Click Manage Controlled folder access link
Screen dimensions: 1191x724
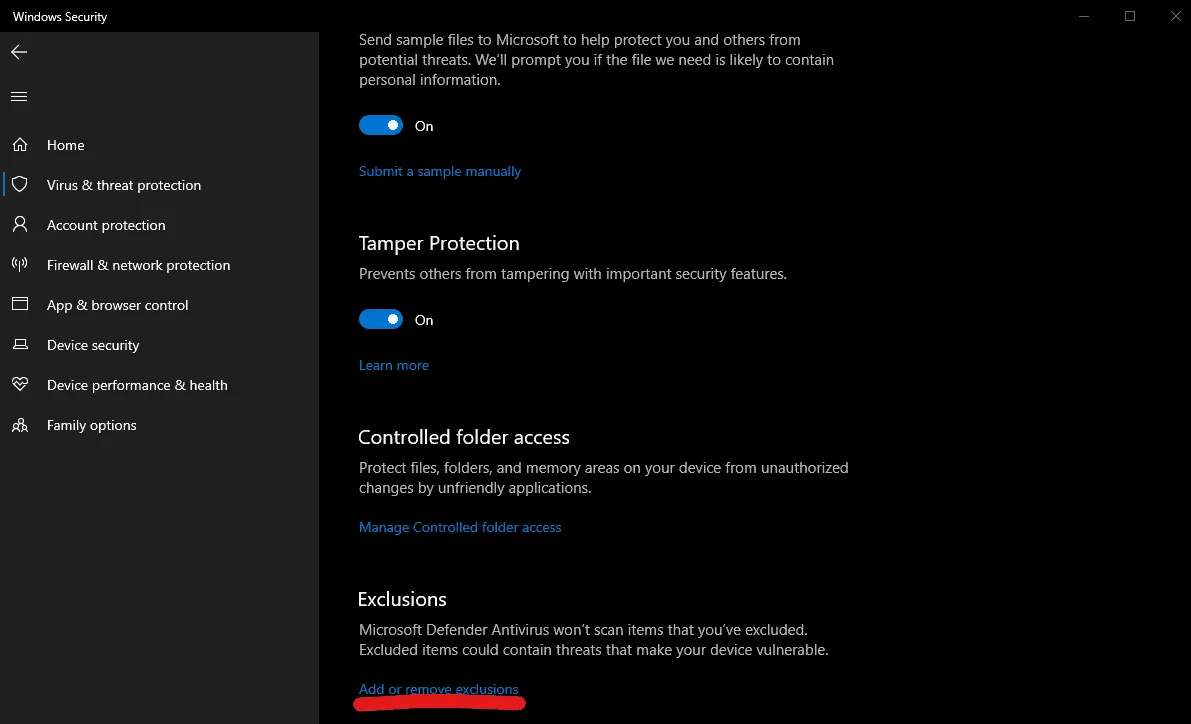(460, 527)
